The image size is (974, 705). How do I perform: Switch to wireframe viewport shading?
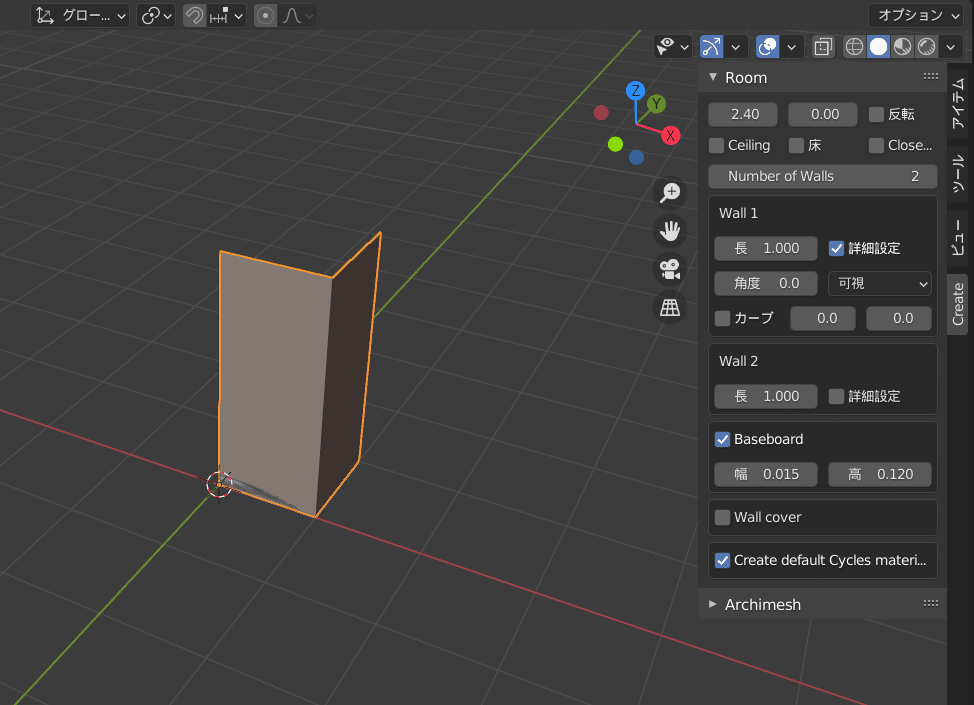click(x=855, y=46)
